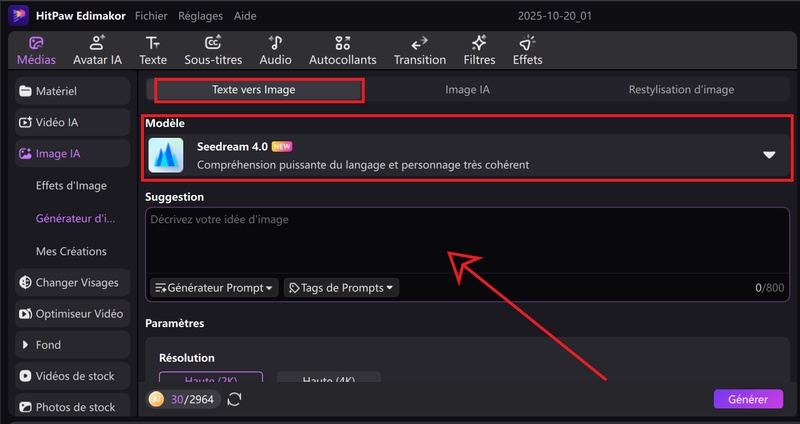Click the Image IA sidebar icon
Viewport: 800px width, 424px height.
tap(25, 154)
